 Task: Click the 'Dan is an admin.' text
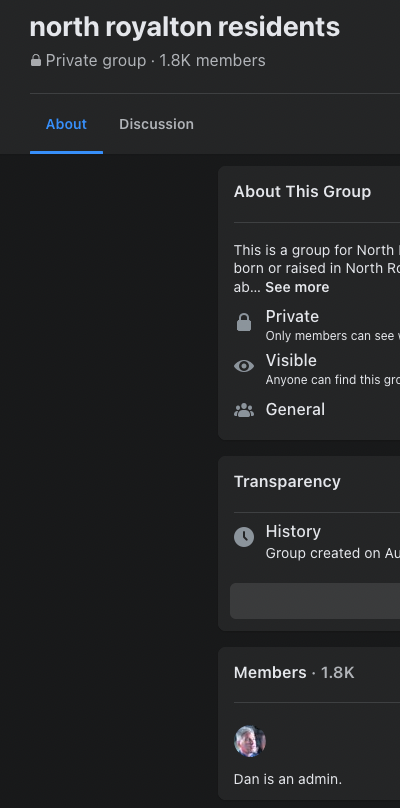click(x=288, y=779)
